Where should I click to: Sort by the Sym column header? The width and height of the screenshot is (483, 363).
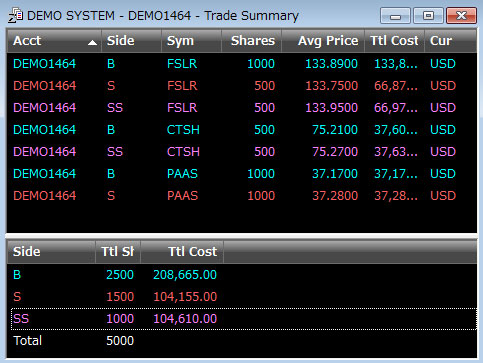tap(192, 41)
